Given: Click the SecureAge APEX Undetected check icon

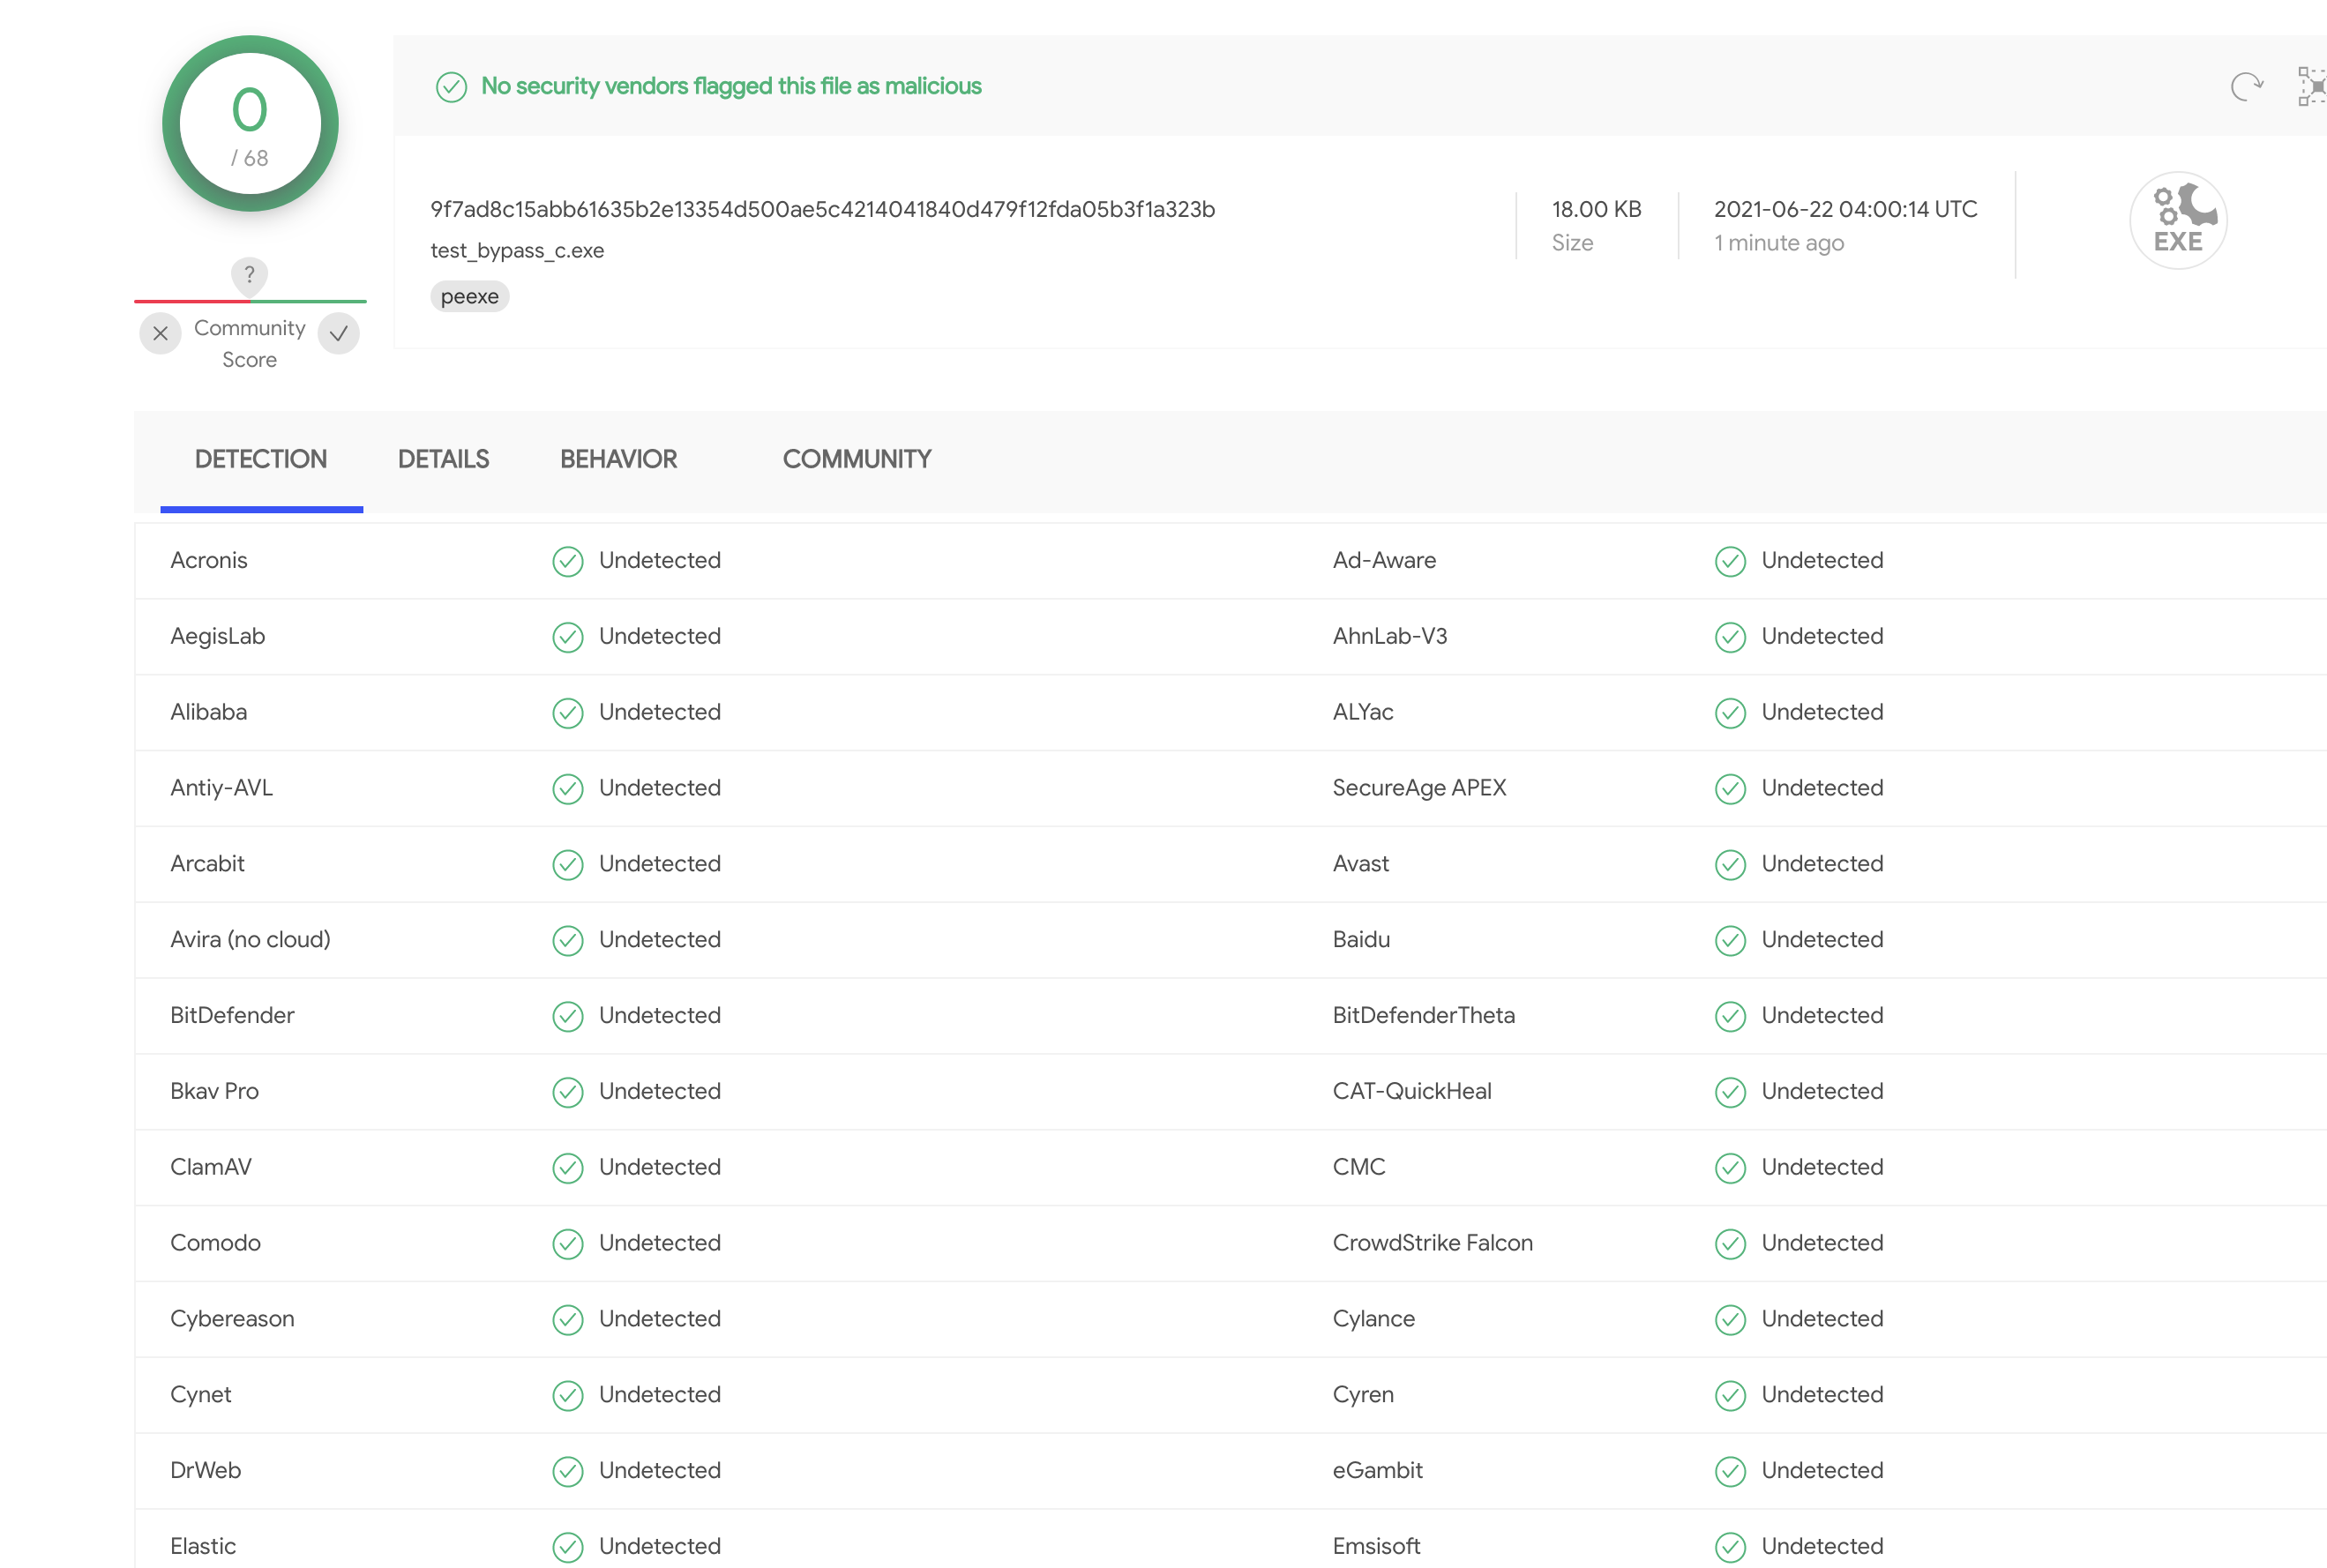Looking at the screenshot, I should (x=1730, y=790).
